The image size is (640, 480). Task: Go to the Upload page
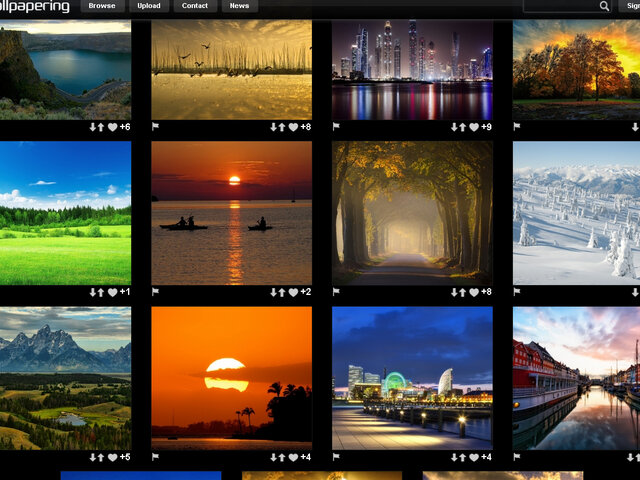click(148, 6)
